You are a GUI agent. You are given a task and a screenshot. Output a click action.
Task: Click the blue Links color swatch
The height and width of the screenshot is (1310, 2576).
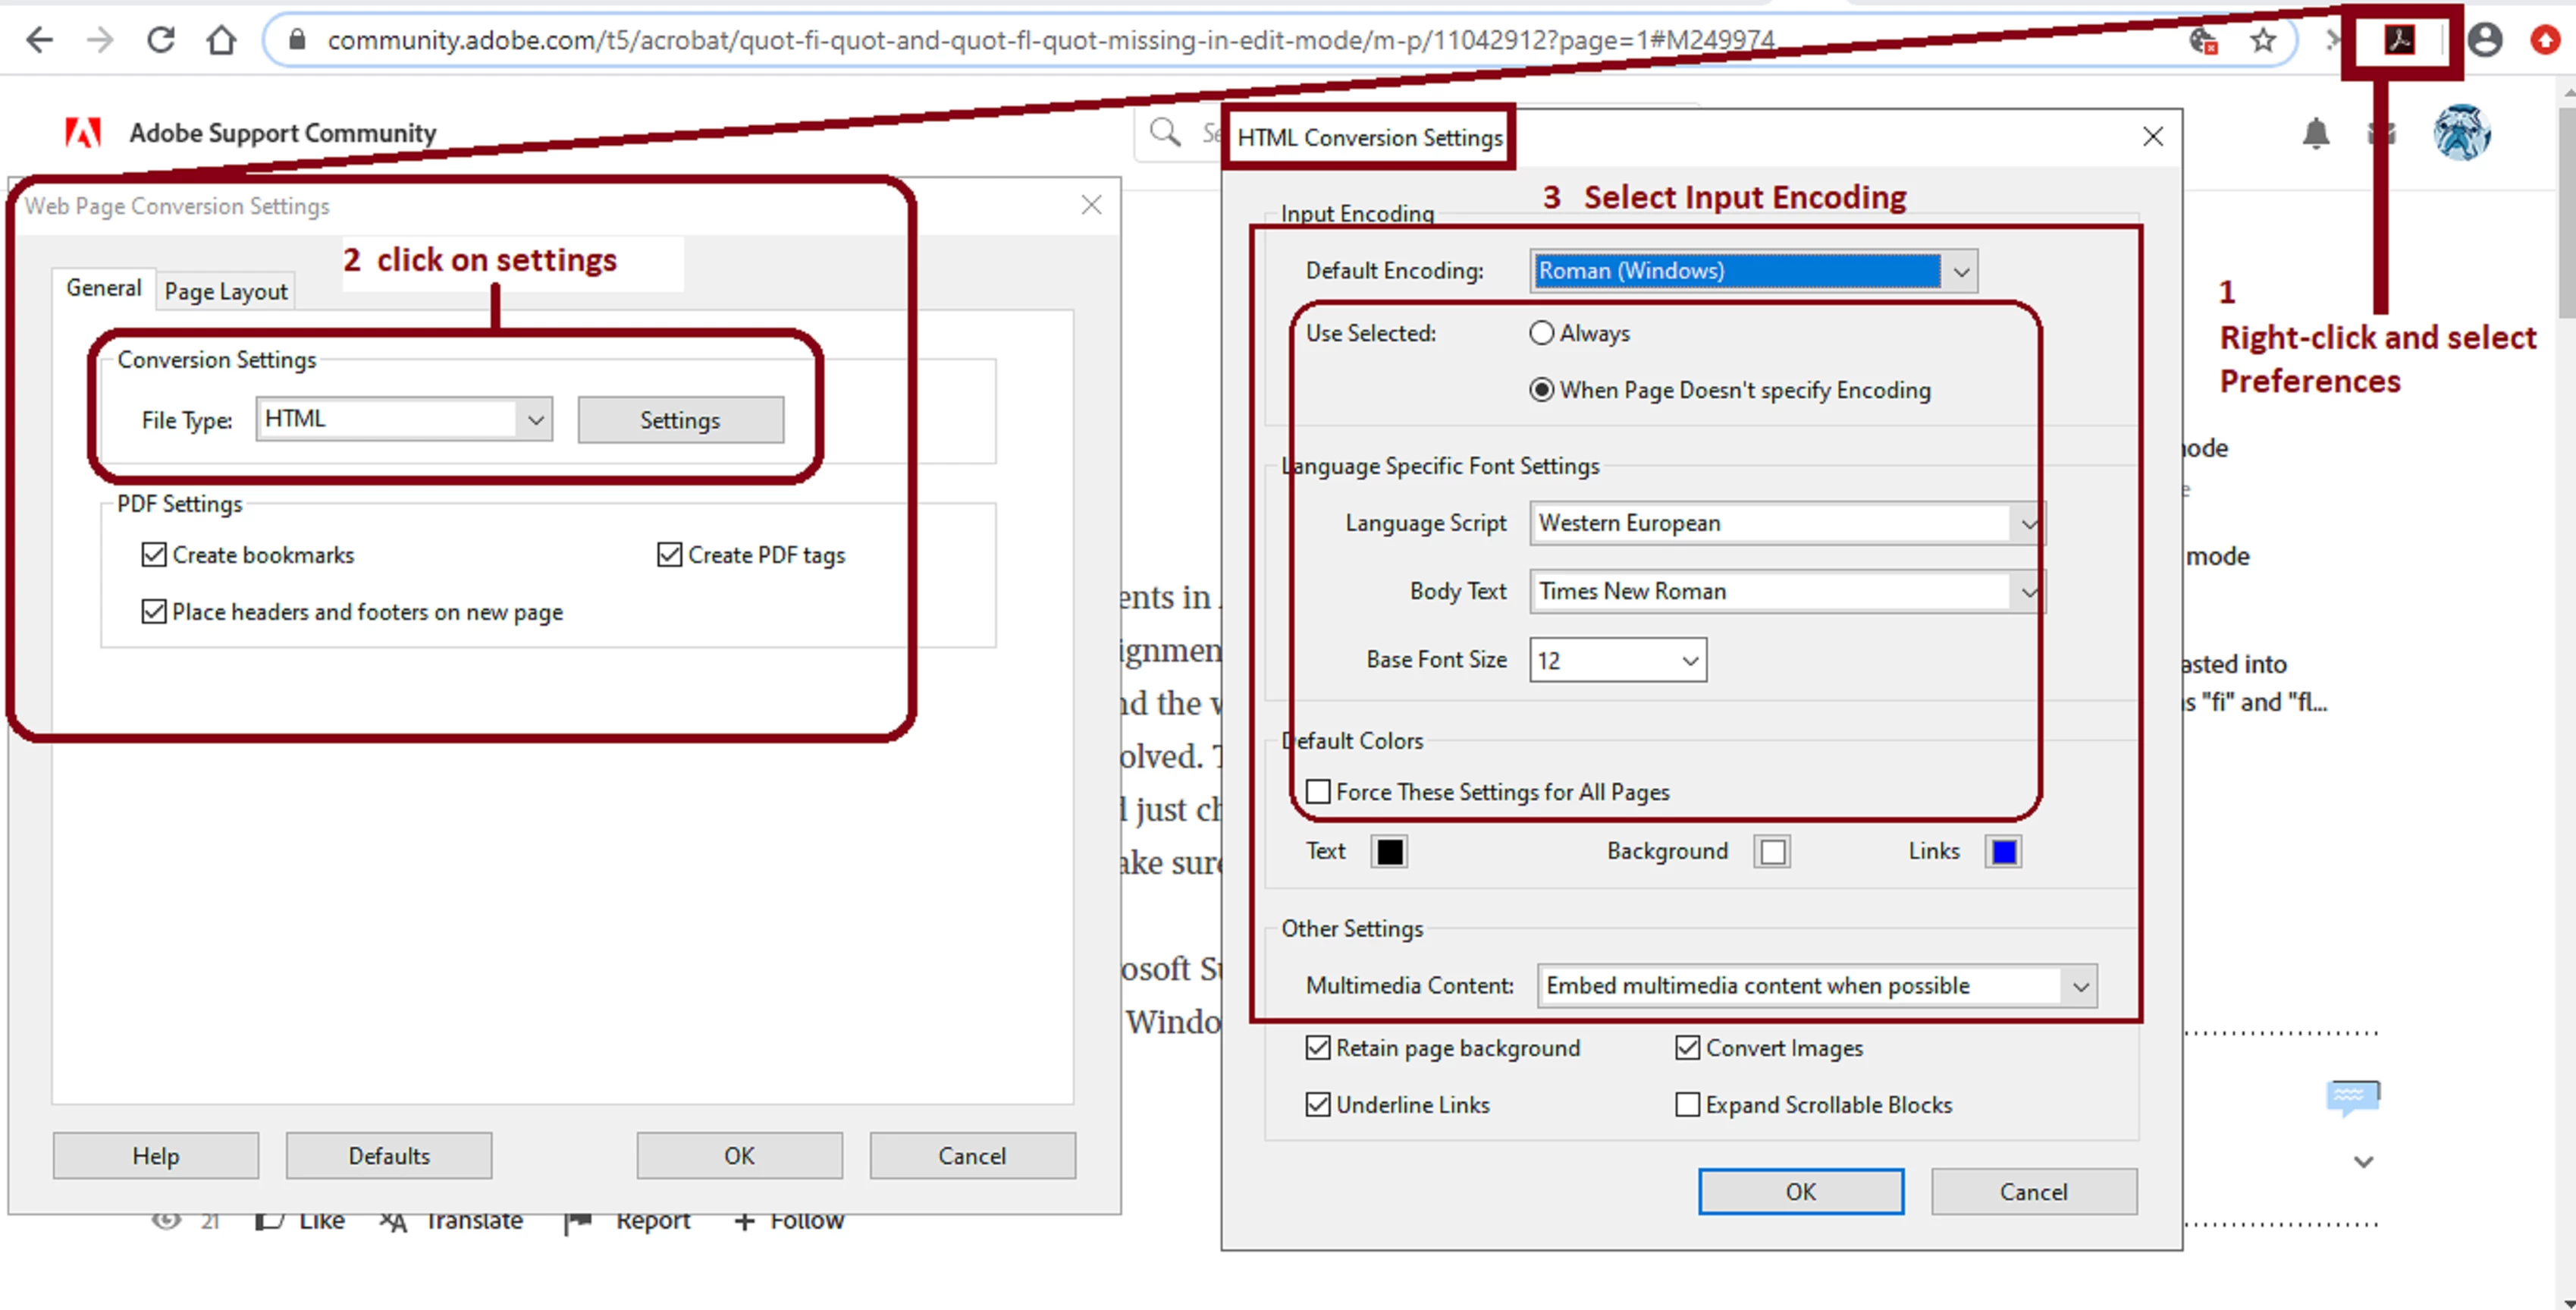pos(2003,851)
